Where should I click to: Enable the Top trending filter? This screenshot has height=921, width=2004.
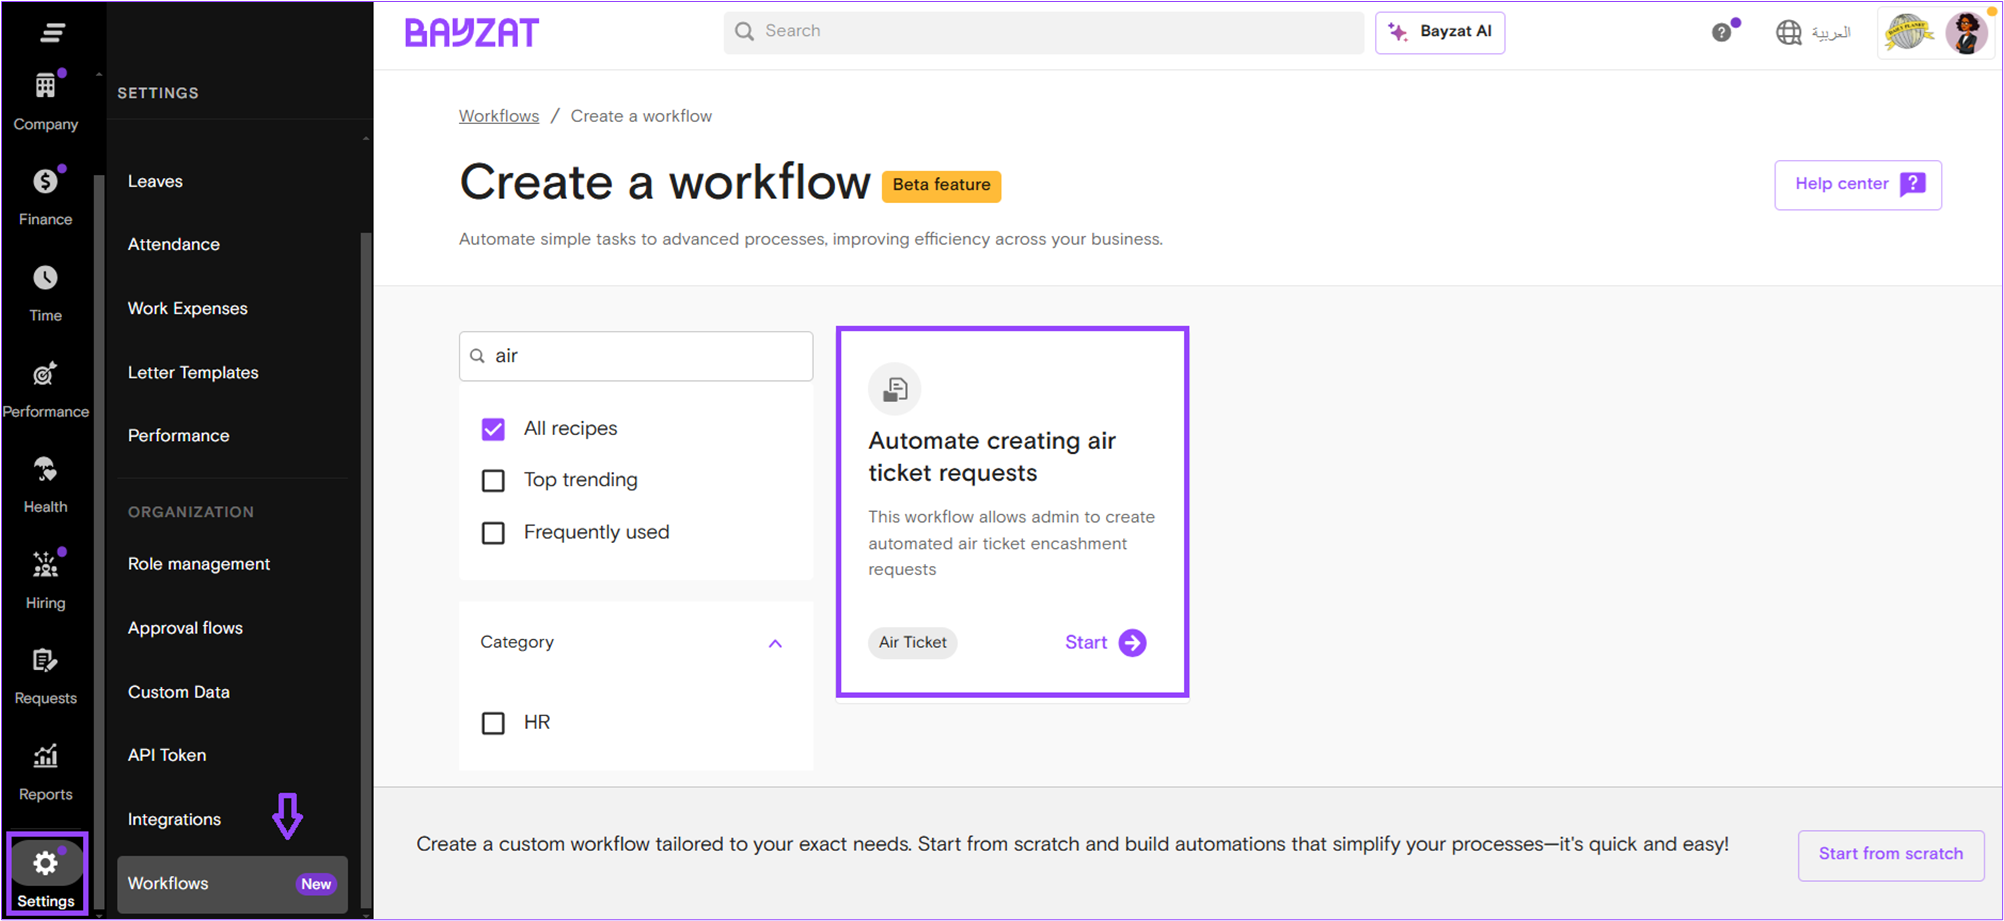point(493,481)
